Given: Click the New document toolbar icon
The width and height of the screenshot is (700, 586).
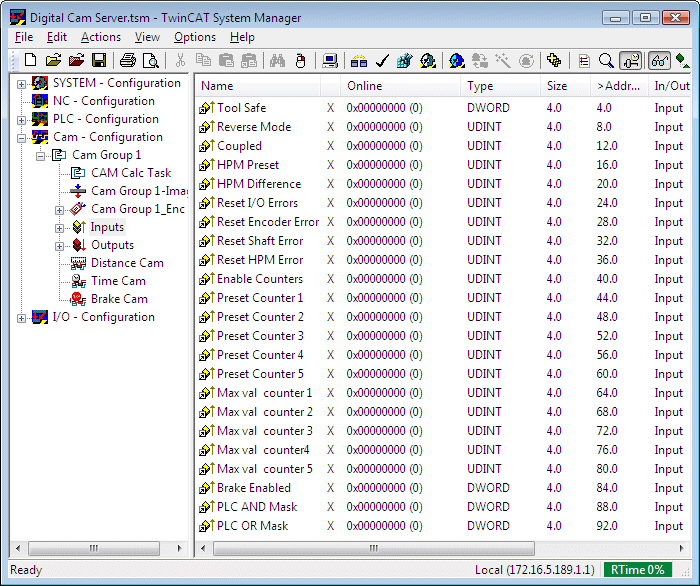Looking at the screenshot, I should click(x=30, y=61).
